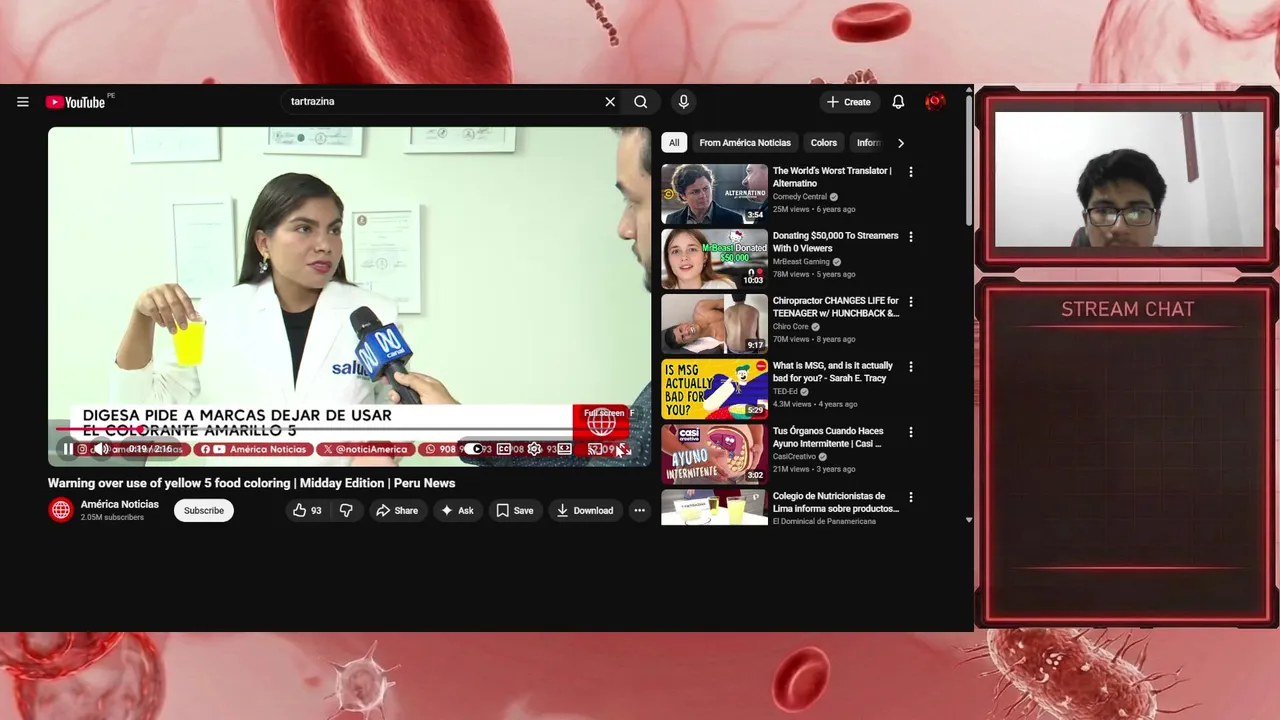Open the player settings gear
Viewport: 1280px width, 720px height.
pyautogui.click(x=534, y=449)
